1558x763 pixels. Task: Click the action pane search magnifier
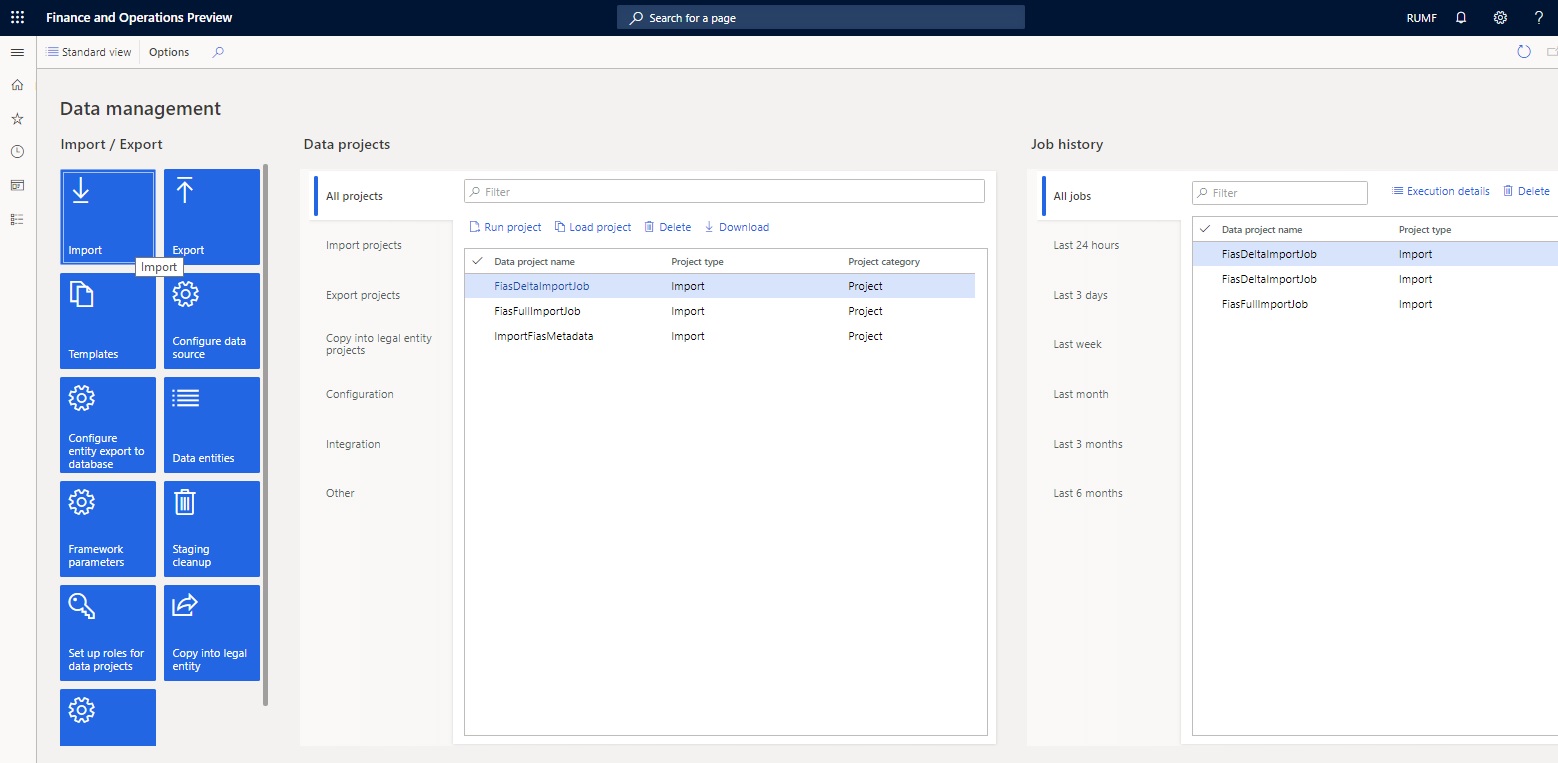tap(218, 52)
